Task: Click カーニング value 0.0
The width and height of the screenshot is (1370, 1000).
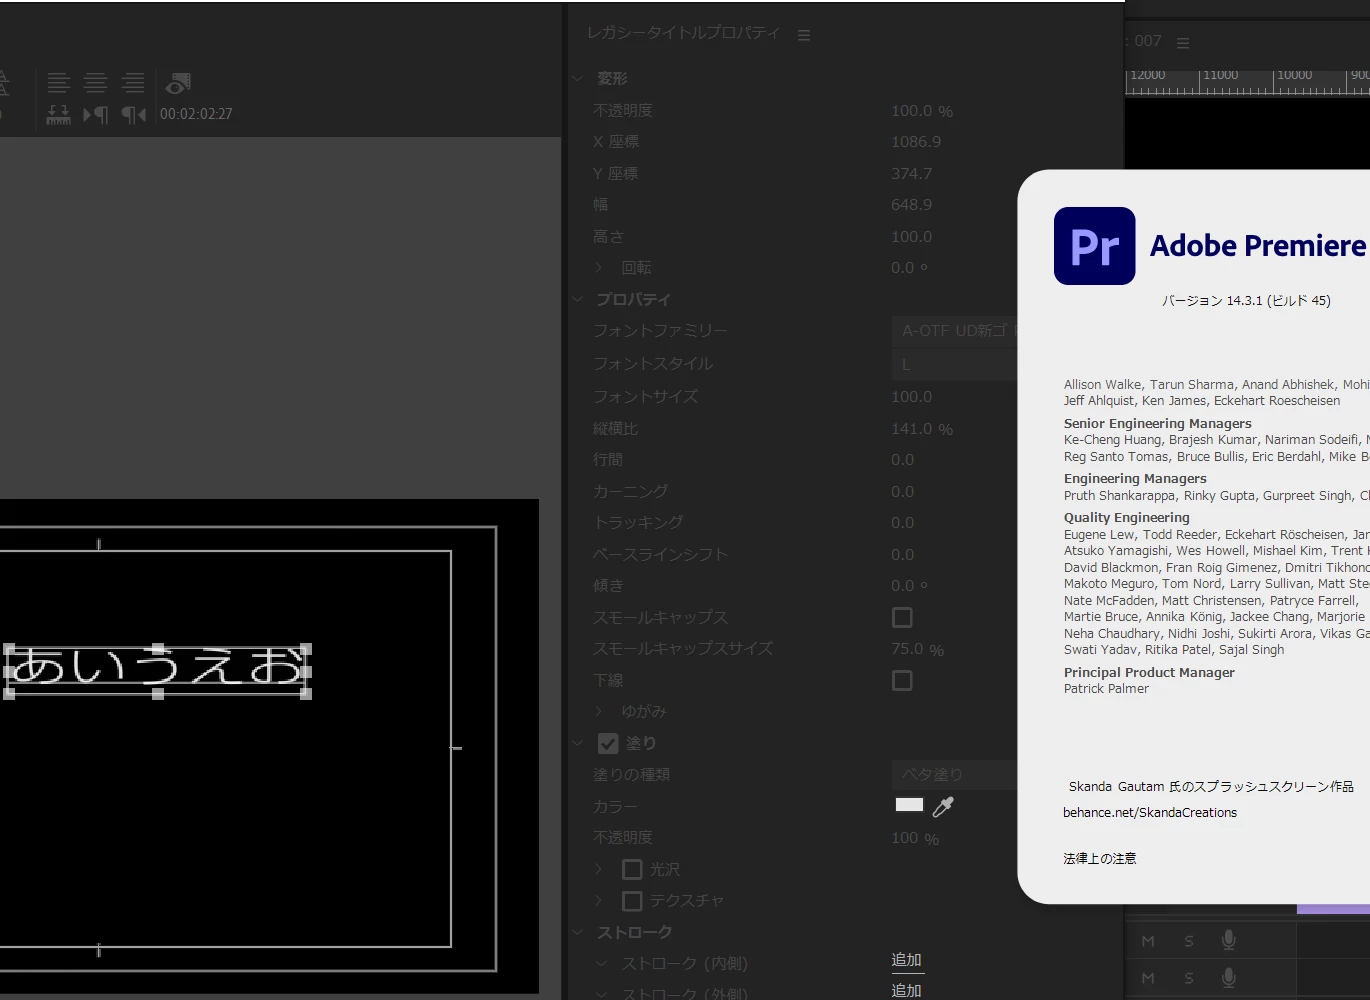Action: pyautogui.click(x=903, y=492)
